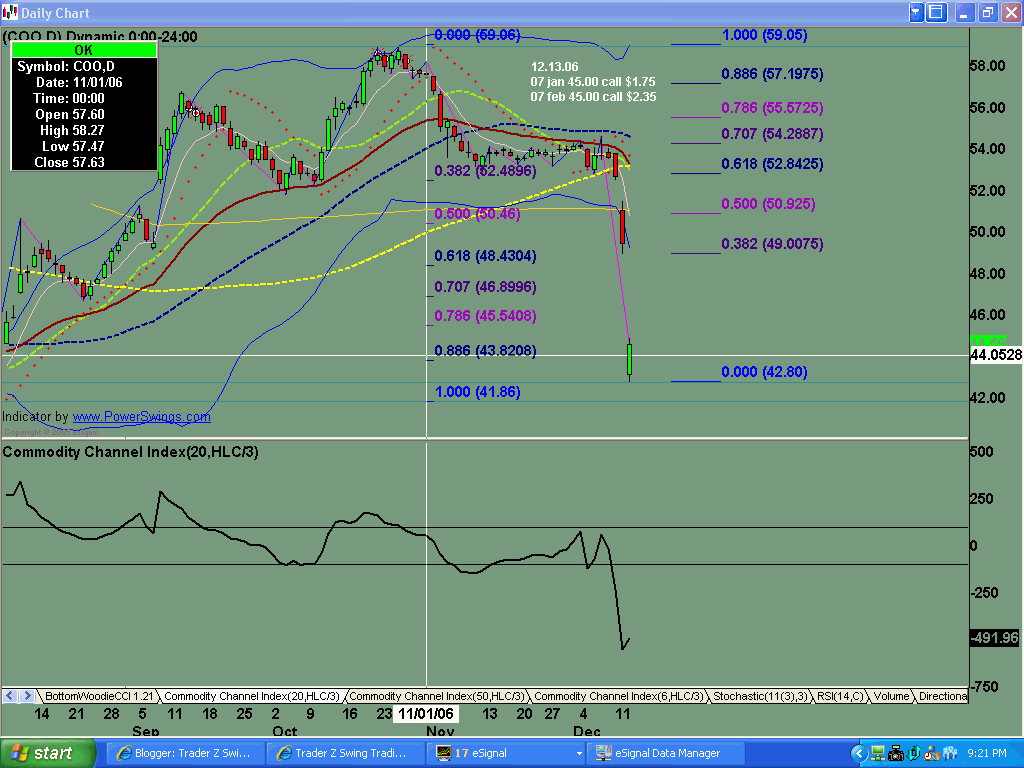This screenshot has width=1024, height=768.
Task: Click the 11/01/06 date cursor label
Action: pyautogui.click(x=426, y=713)
